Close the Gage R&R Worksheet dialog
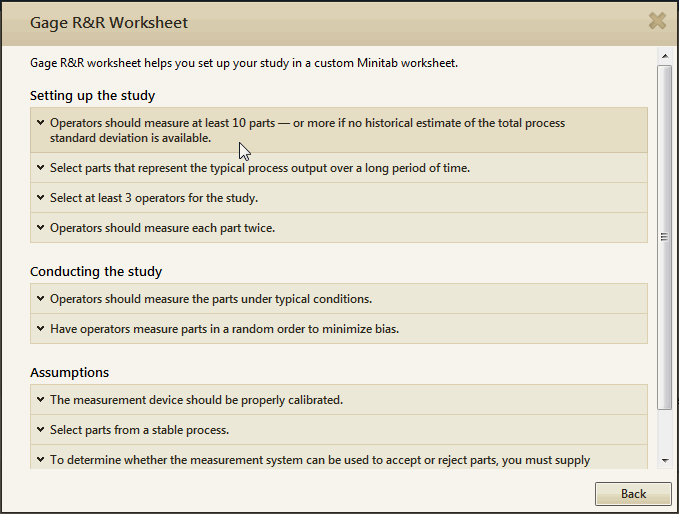This screenshot has height=514, width=679. (657, 21)
